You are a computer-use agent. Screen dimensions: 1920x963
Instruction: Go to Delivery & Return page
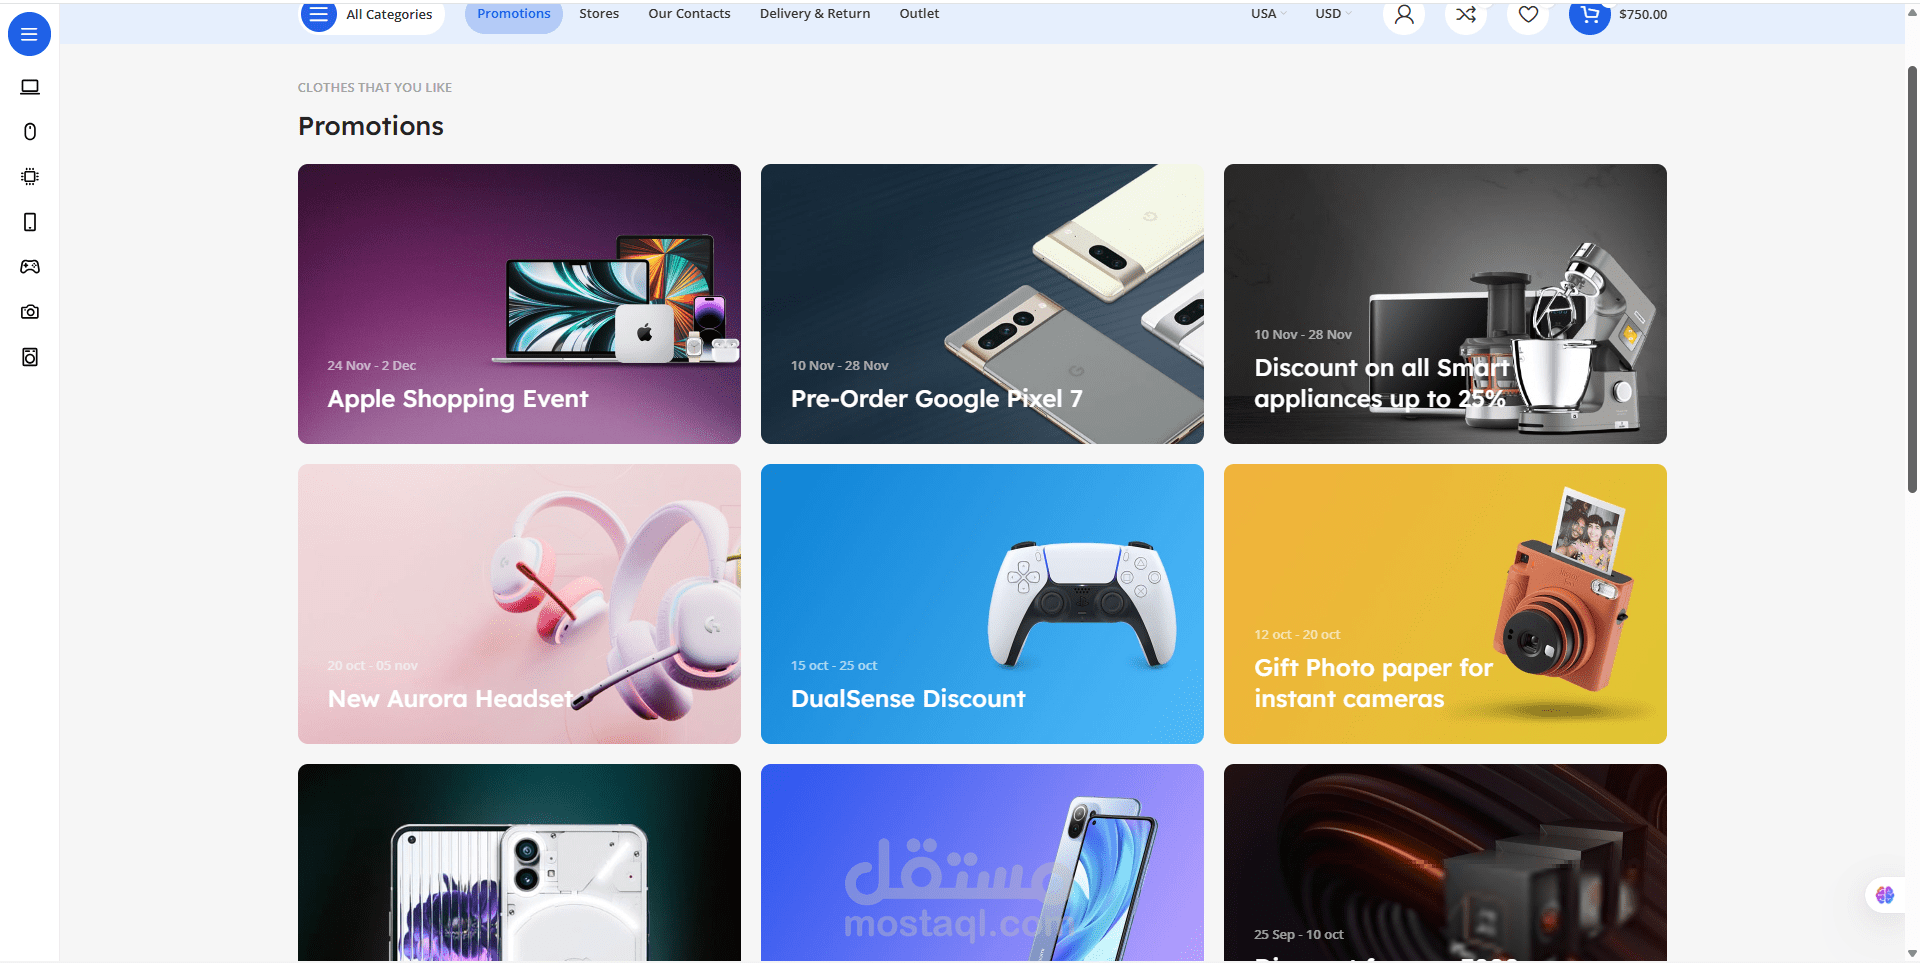[x=814, y=13]
